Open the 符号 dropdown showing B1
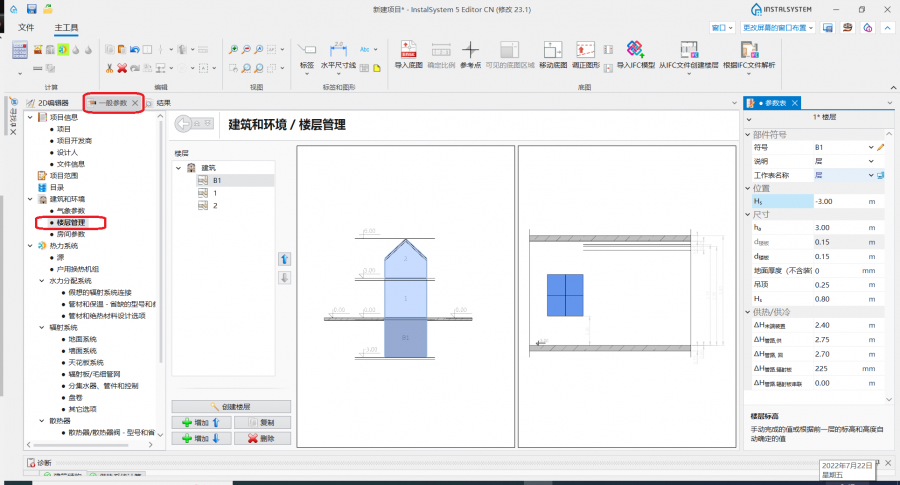This screenshot has height=485, width=900. [871, 147]
